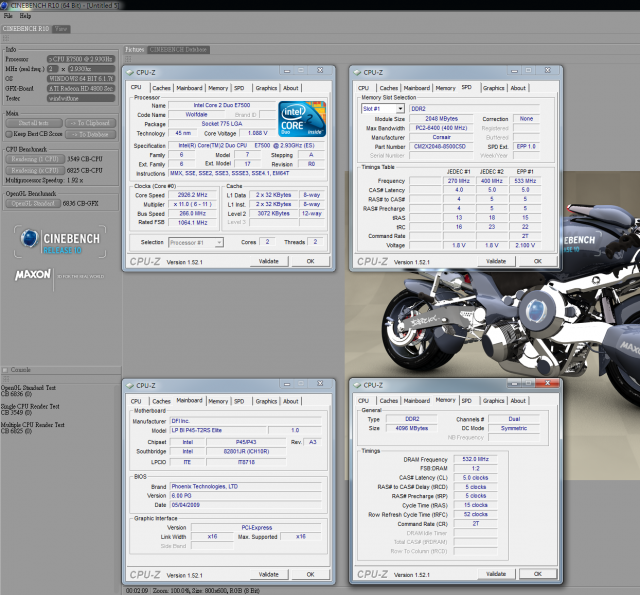640x595 pixels.
Task: Click the Tester name field
Action: pos(81,98)
